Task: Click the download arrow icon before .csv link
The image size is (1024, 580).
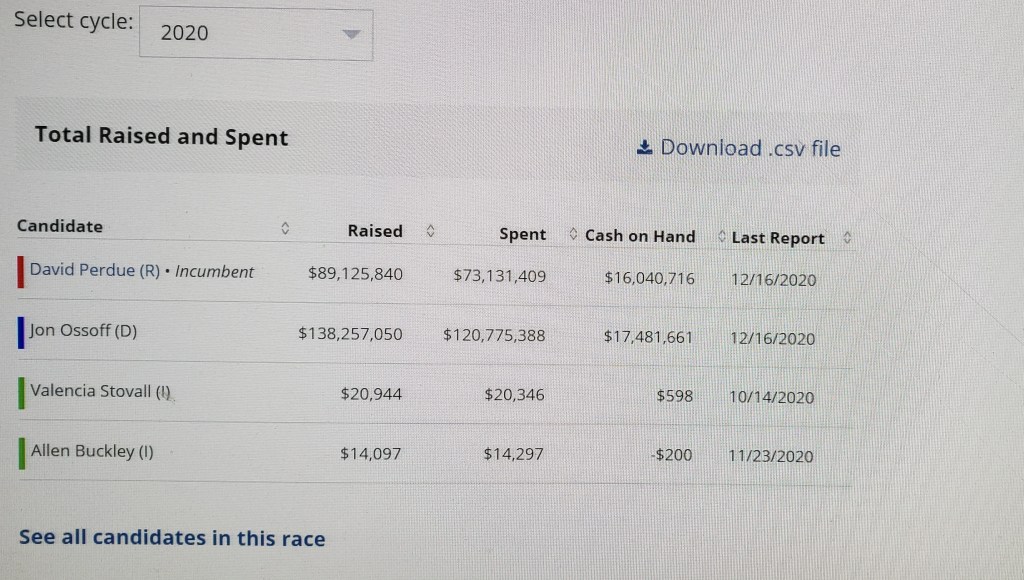Action: (x=644, y=148)
